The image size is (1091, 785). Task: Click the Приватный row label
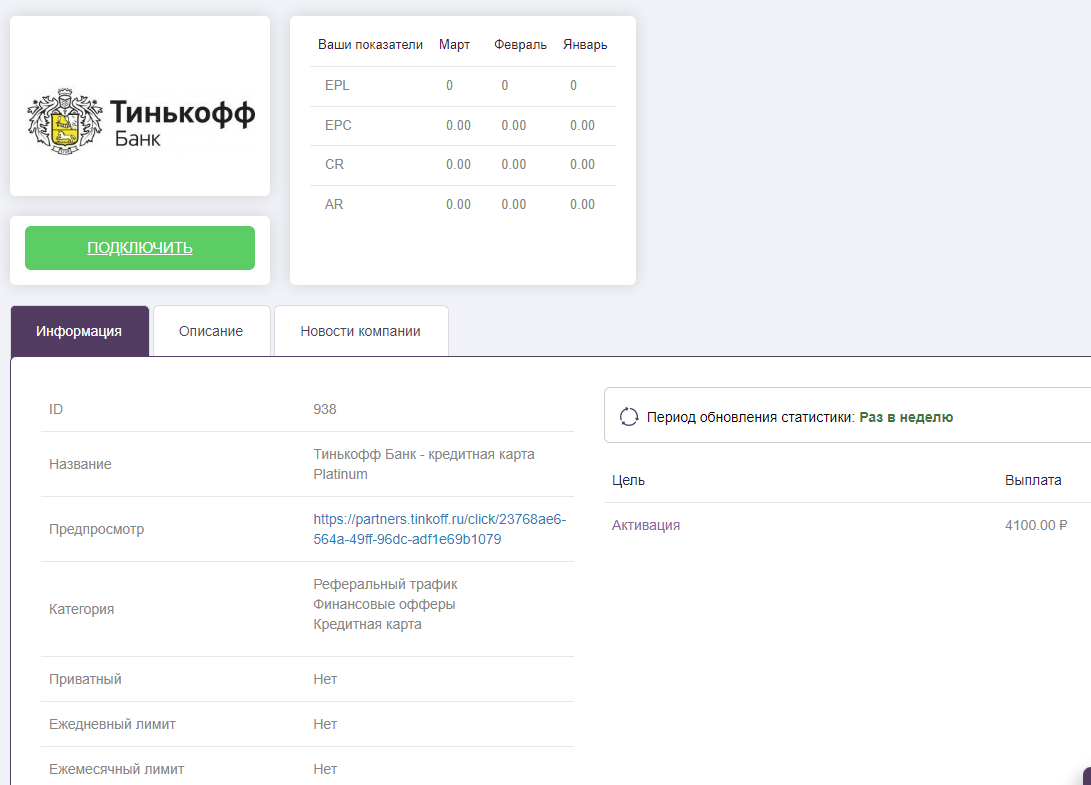pos(85,679)
